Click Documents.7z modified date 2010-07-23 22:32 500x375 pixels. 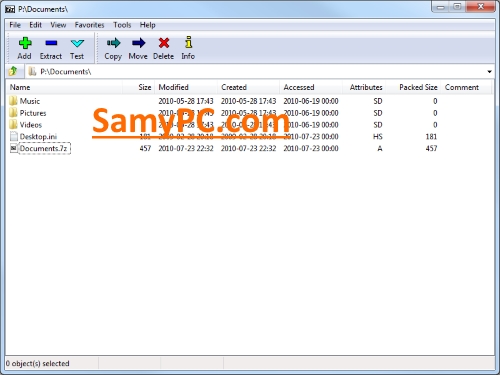(x=186, y=148)
